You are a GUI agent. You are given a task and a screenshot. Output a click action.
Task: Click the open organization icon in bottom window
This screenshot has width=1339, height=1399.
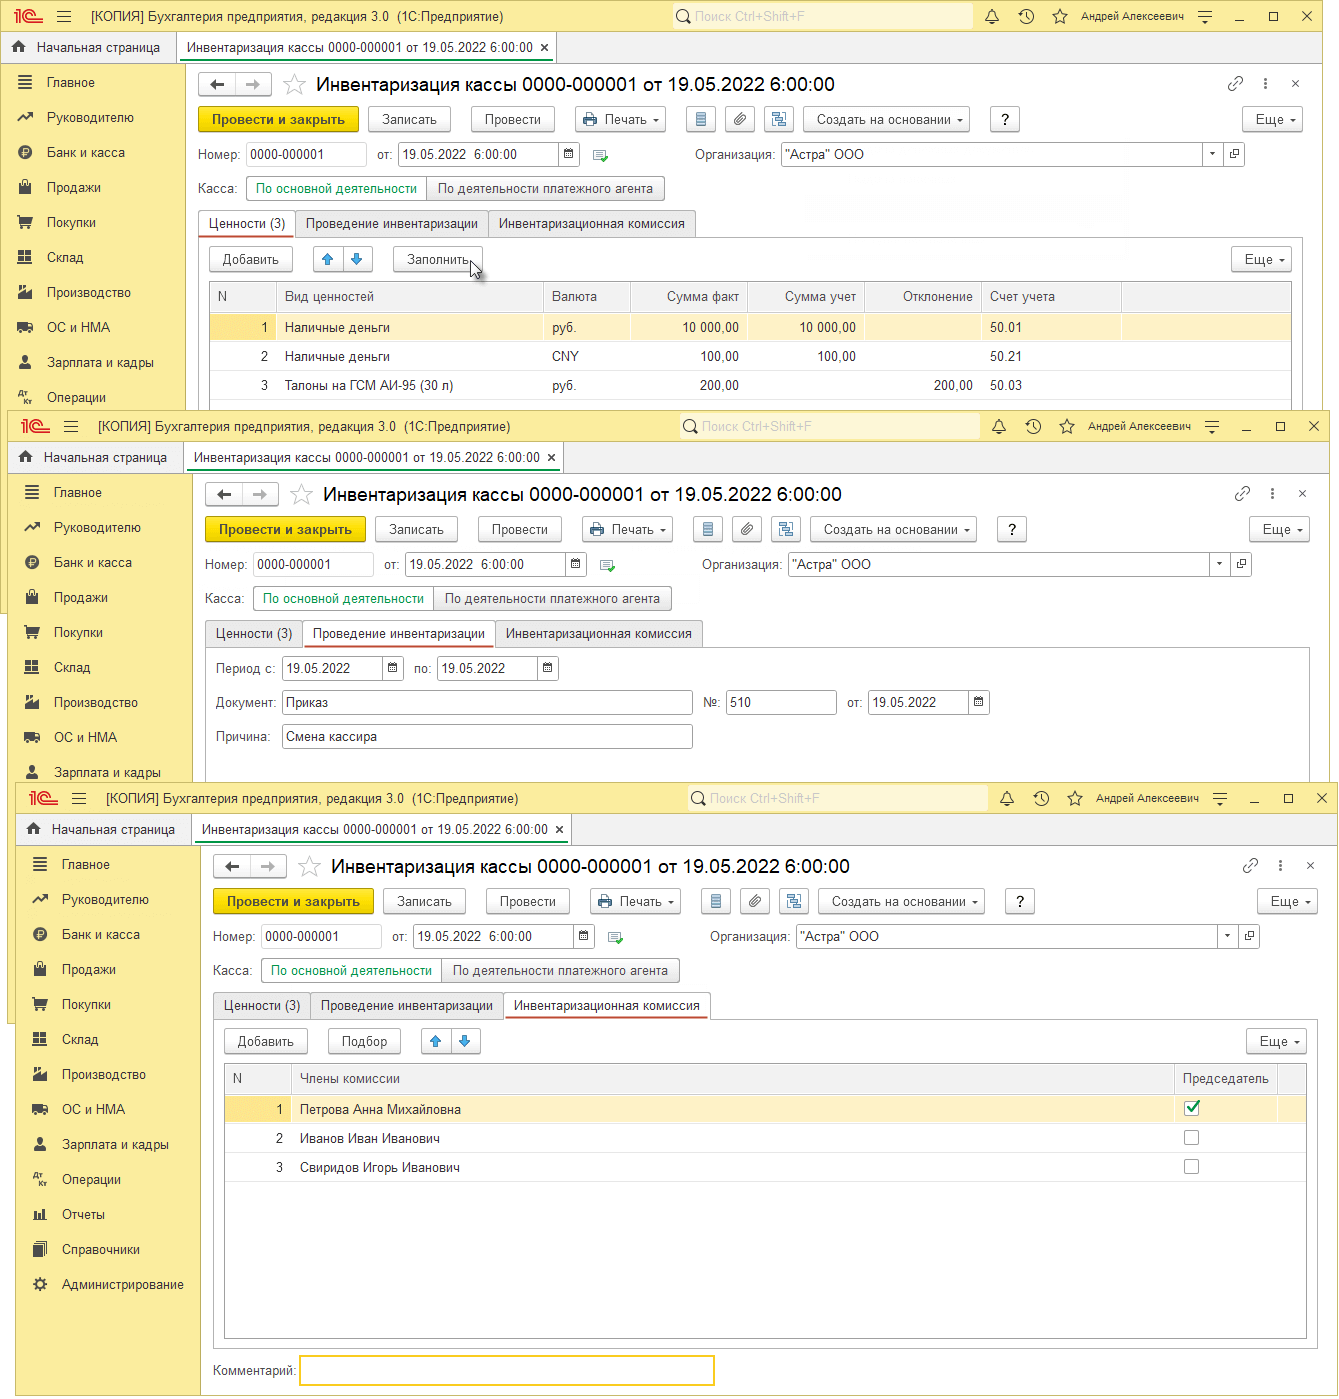coord(1249,936)
